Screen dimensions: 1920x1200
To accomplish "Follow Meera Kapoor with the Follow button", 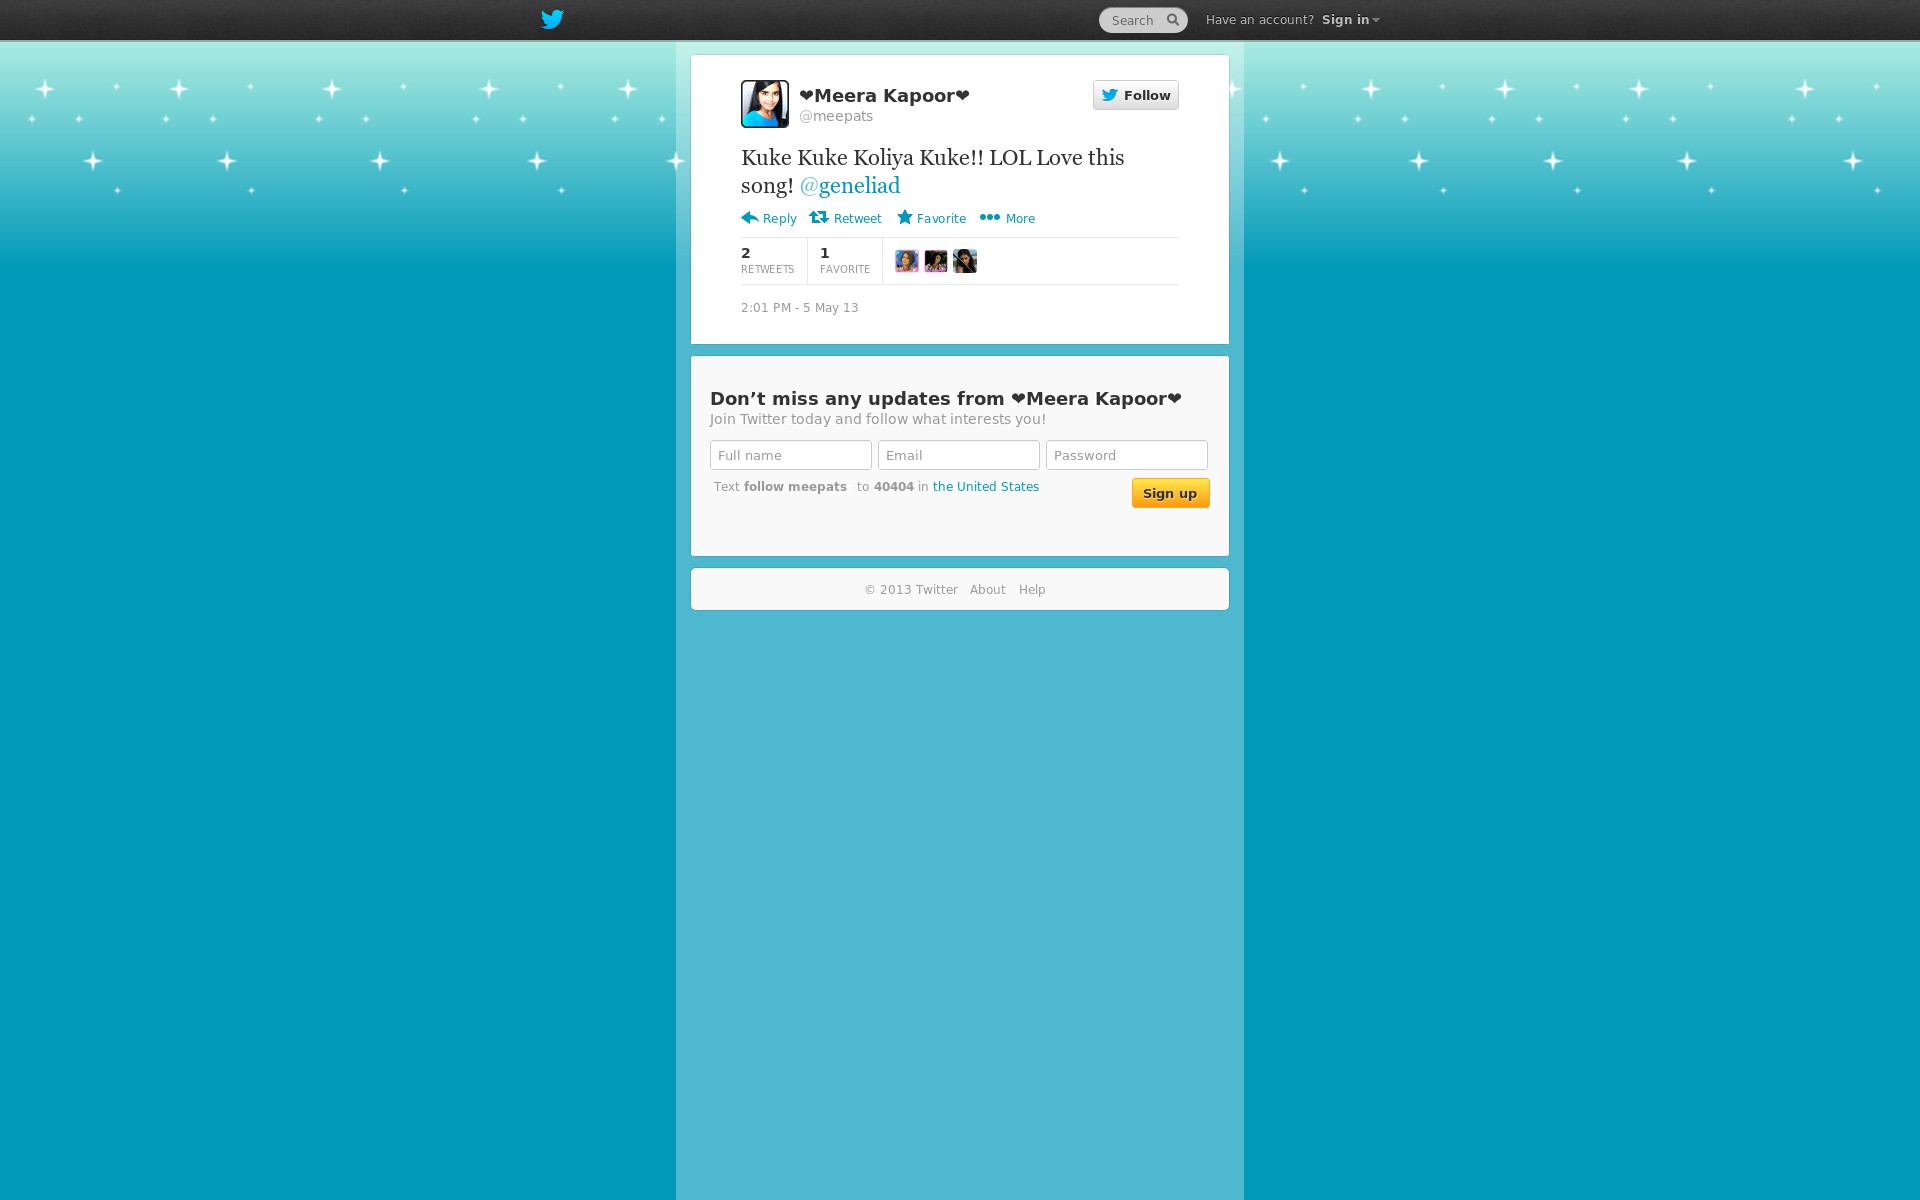I will (x=1136, y=95).
